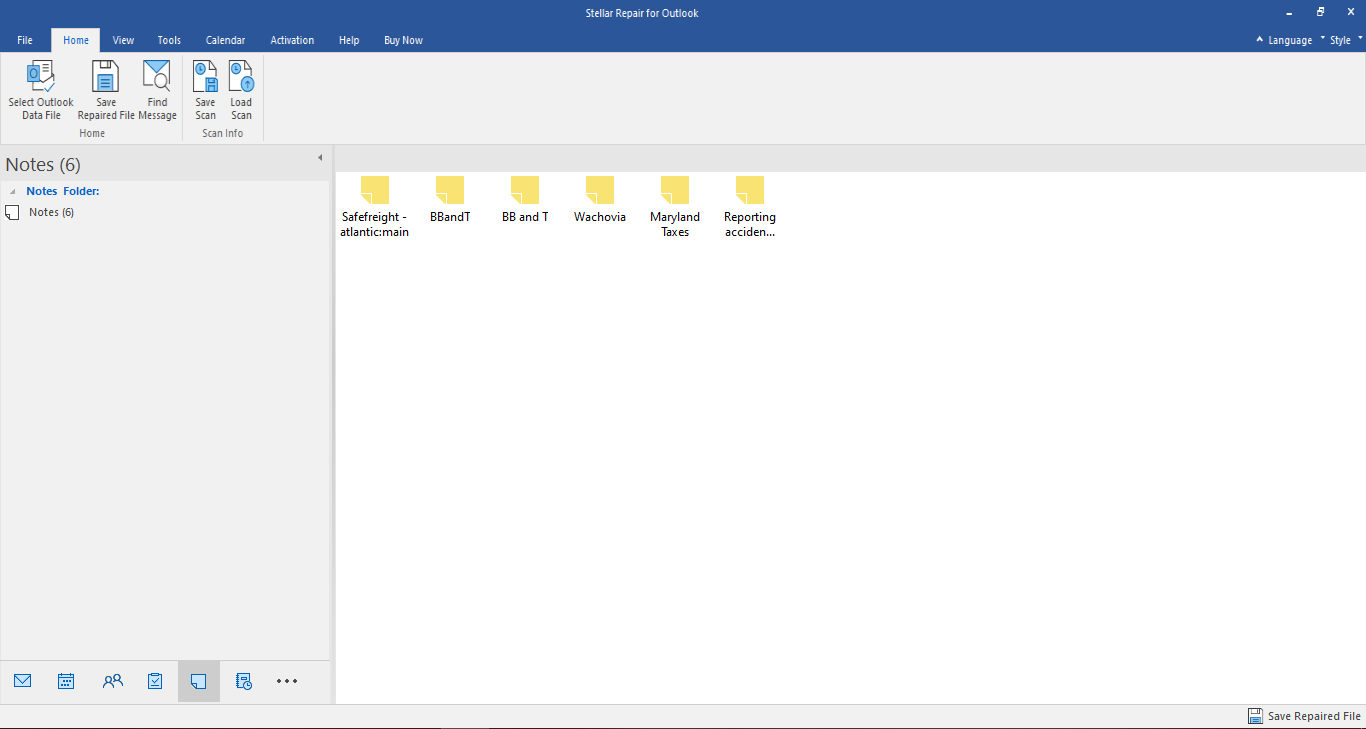1366x729 pixels.
Task: Open the Maryland Taxes note
Action: point(675,207)
